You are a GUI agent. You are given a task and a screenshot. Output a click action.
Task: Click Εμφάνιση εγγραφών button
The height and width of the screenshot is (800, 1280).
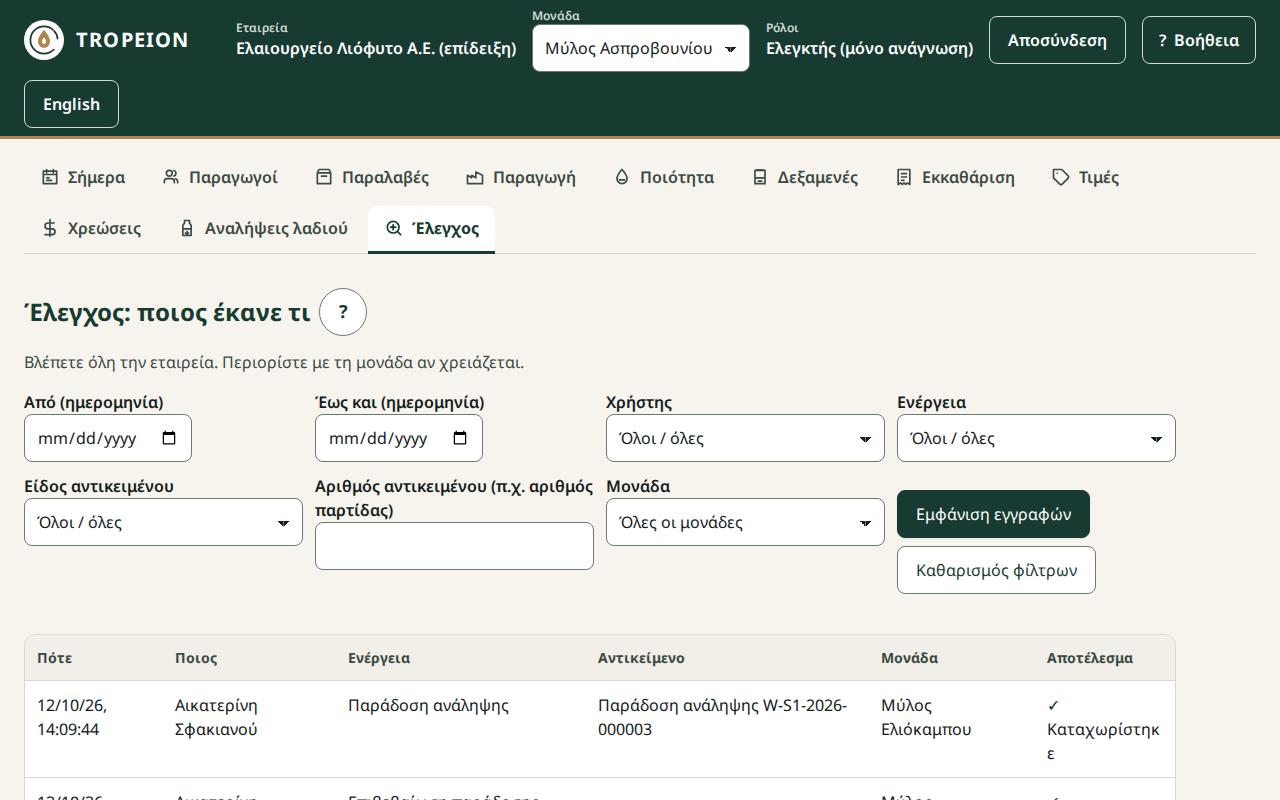tap(993, 514)
